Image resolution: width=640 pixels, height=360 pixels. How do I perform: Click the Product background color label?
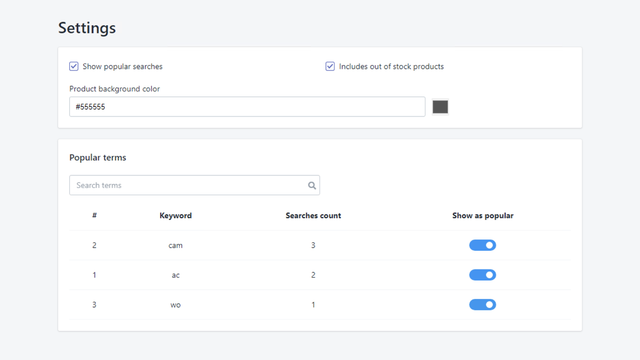114,89
